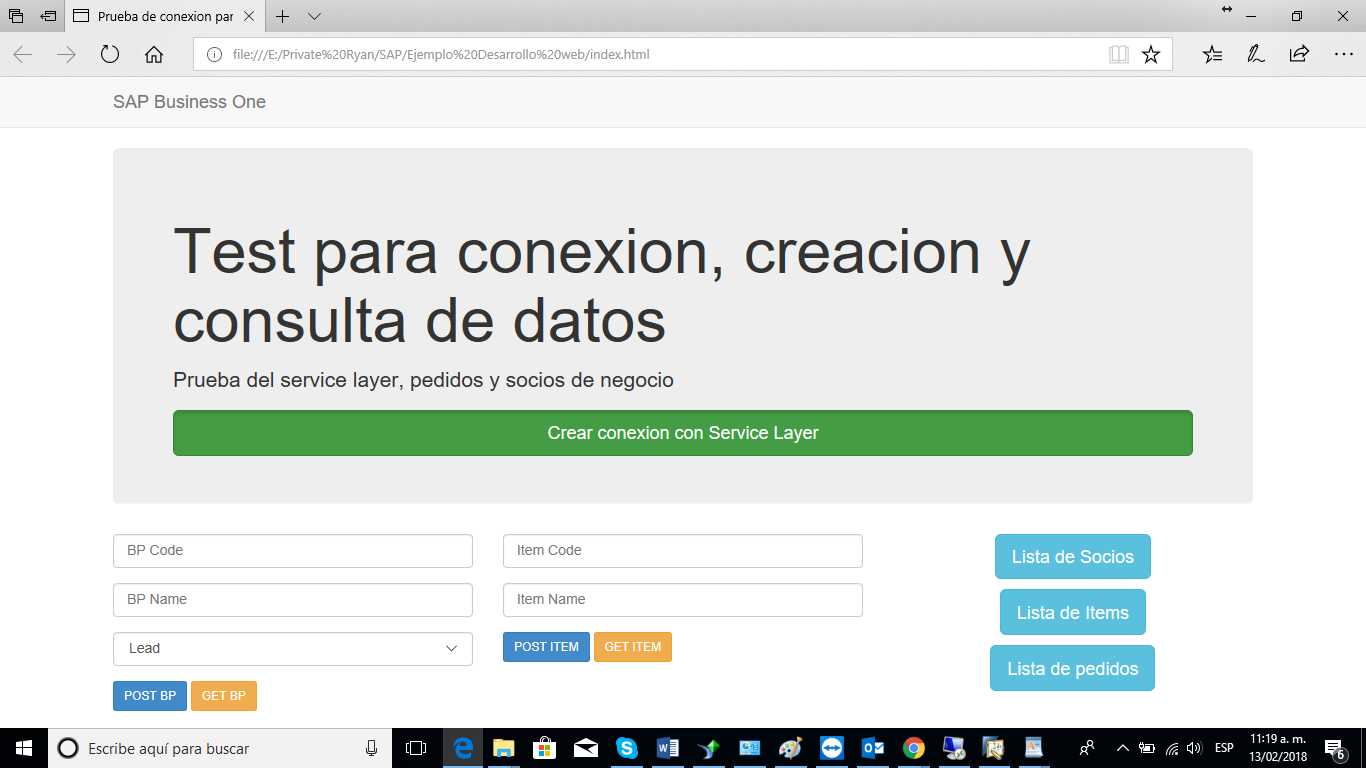Viewport: 1366px width, 768px height.
Task: Switch to Reading view
Action: pos(1119,54)
